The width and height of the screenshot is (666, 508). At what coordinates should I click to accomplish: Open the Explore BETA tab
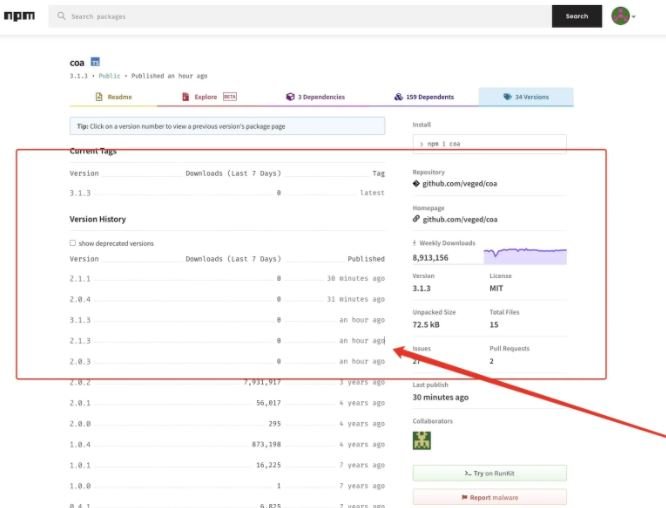(x=209, y=97)
